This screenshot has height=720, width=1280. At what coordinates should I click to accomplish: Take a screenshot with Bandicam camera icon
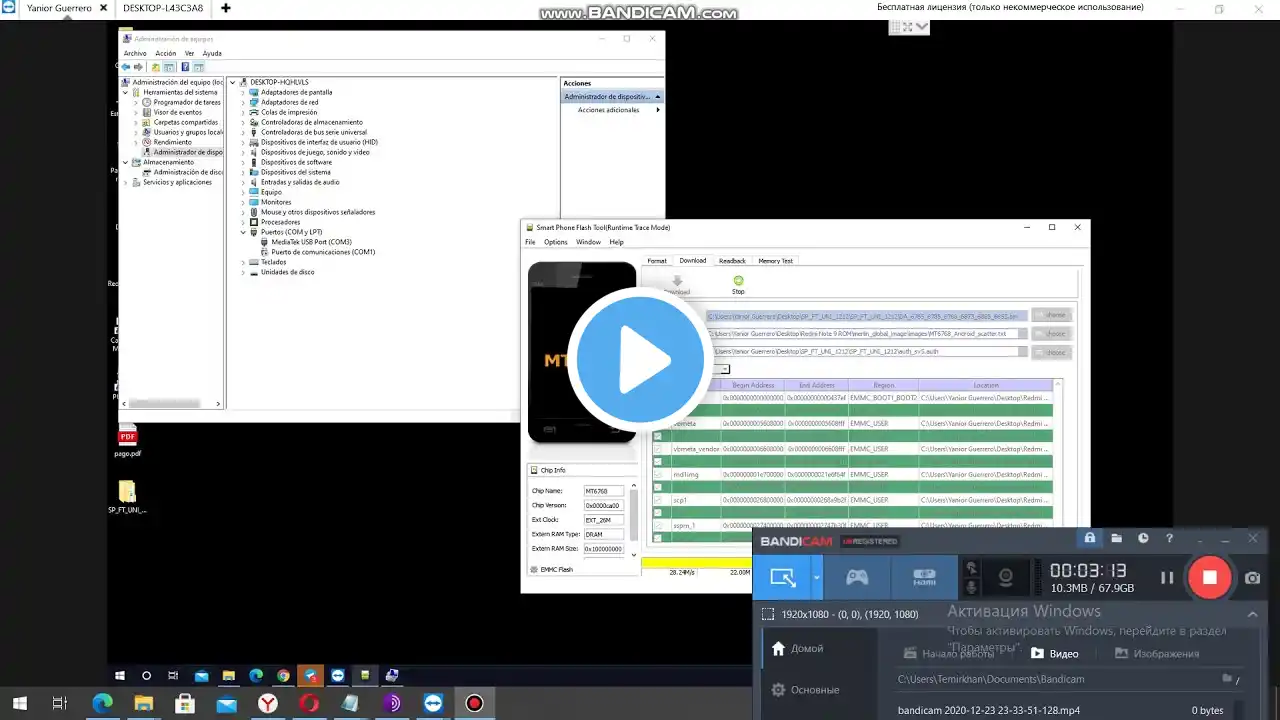pyautogui.click(x=1252, y=577)
